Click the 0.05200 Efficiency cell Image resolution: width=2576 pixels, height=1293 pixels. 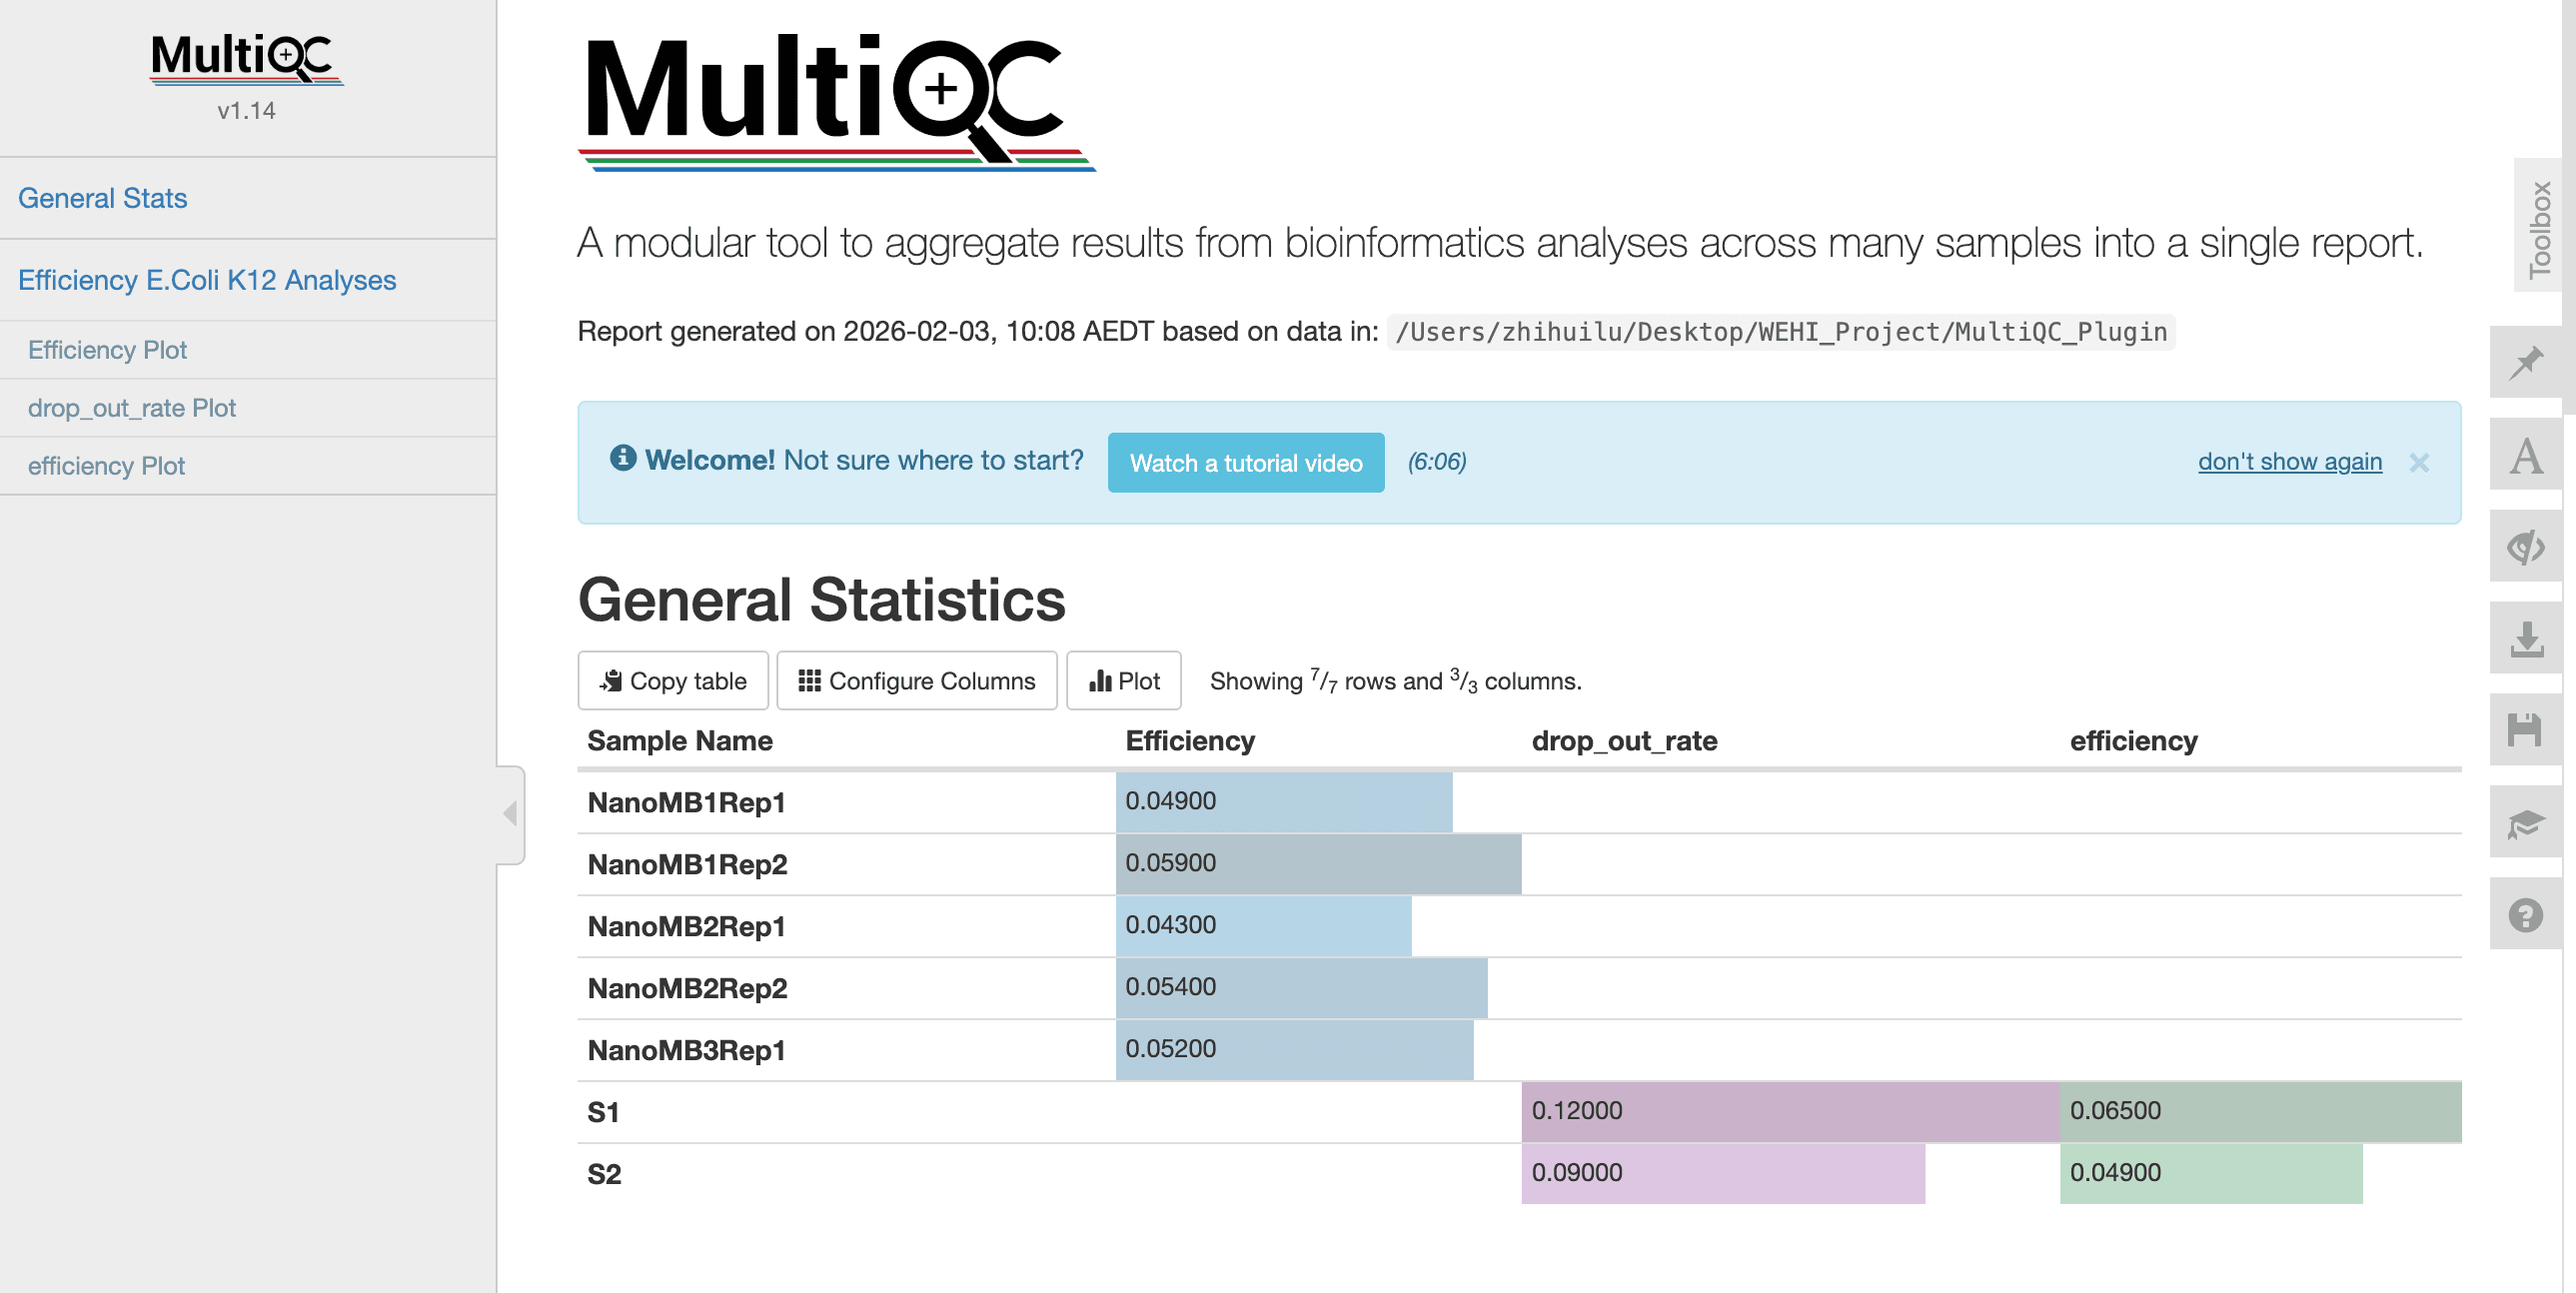[x=1318, y=1050]
